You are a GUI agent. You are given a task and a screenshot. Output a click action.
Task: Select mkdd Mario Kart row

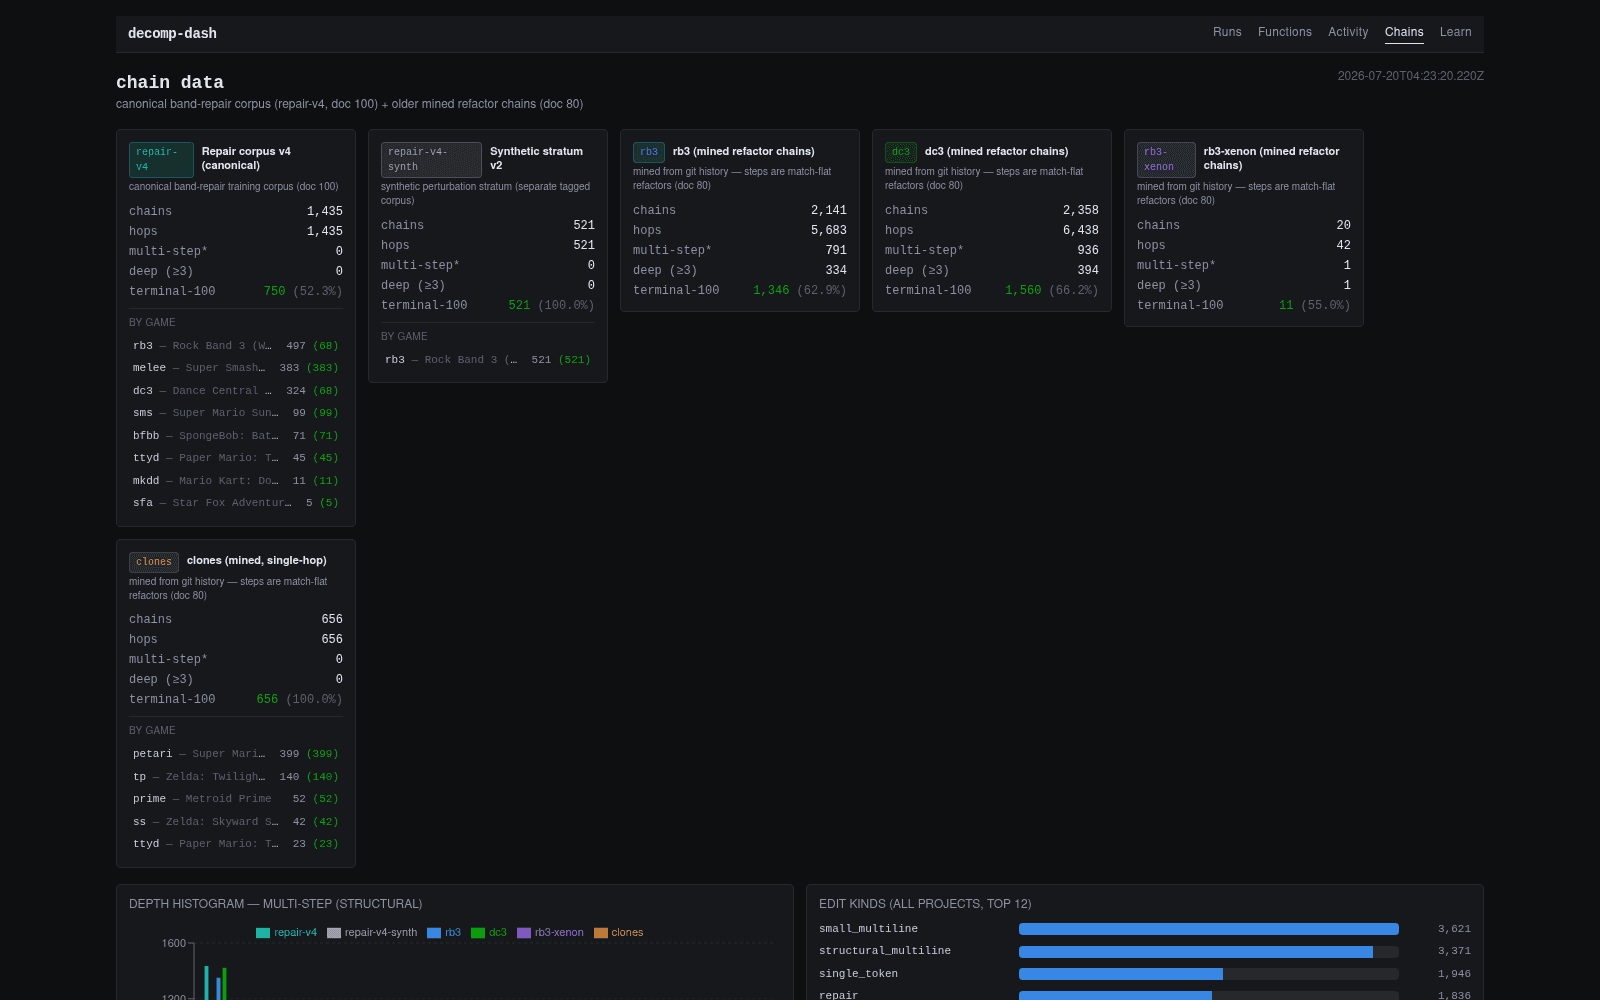pyautogui.click(x=236, y=481)
